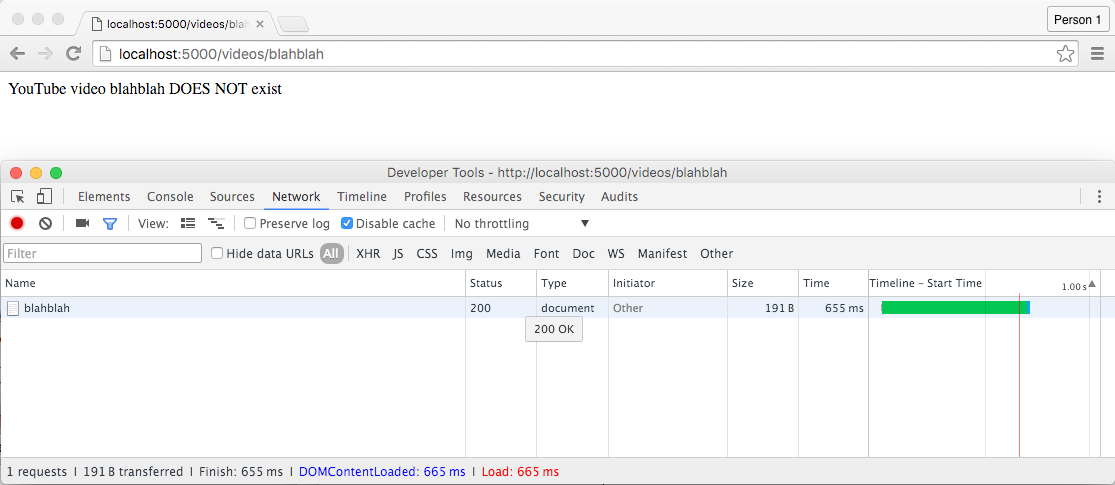Open Timeline – Start Time column dropdown
This screenshot has height=485, width=1115.
pyautogui.click(x=925, y=283)
